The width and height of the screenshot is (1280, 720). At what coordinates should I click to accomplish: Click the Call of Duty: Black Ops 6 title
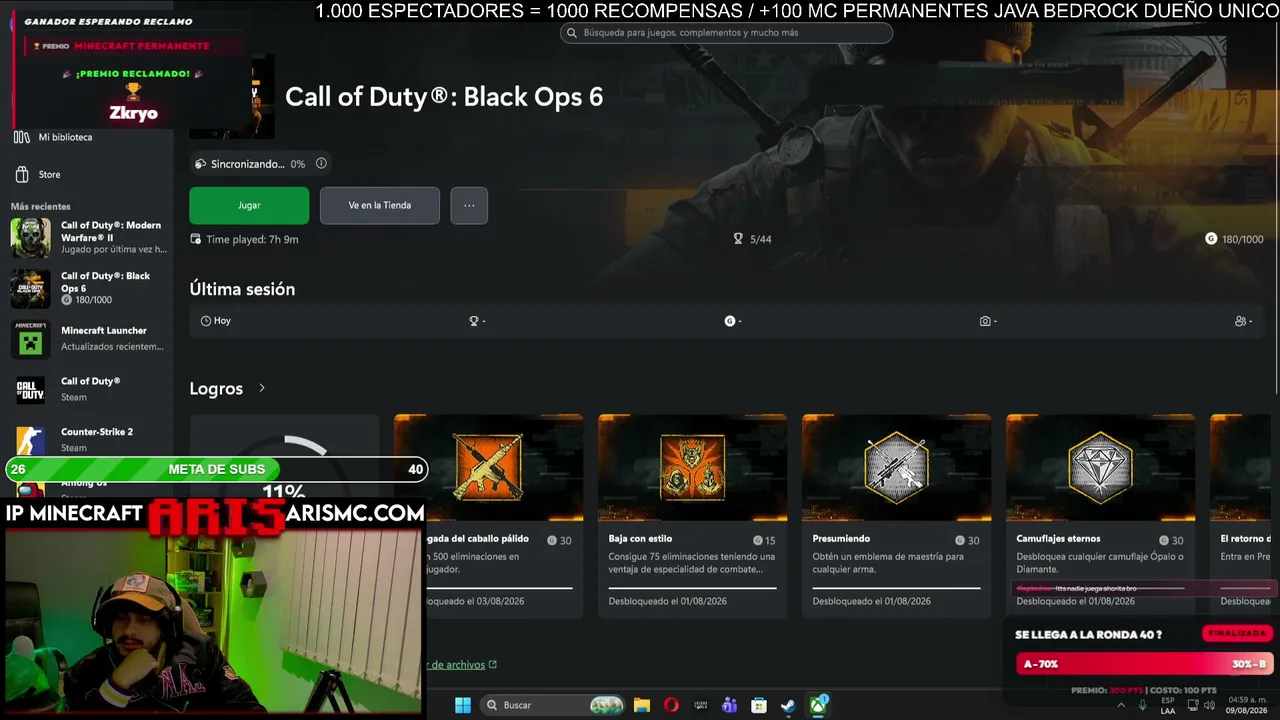[x=444, y=97]
